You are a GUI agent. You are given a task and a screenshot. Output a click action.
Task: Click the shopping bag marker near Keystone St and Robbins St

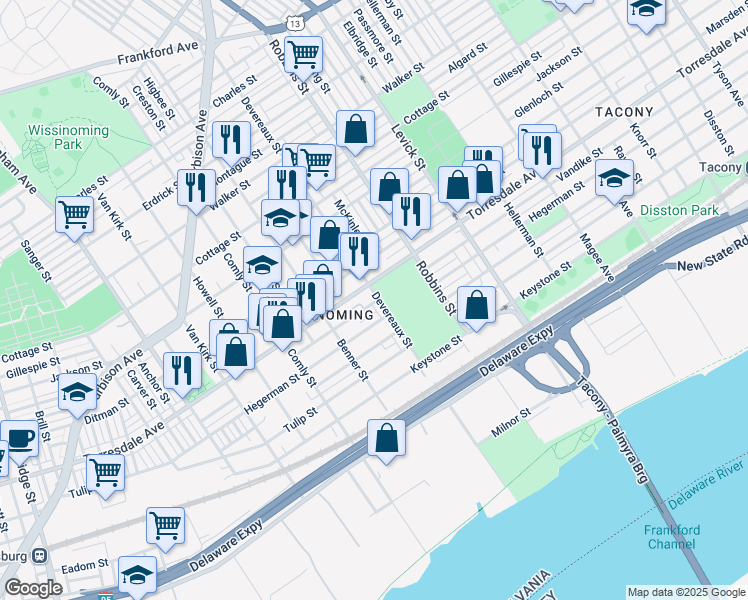coord(476,306)
